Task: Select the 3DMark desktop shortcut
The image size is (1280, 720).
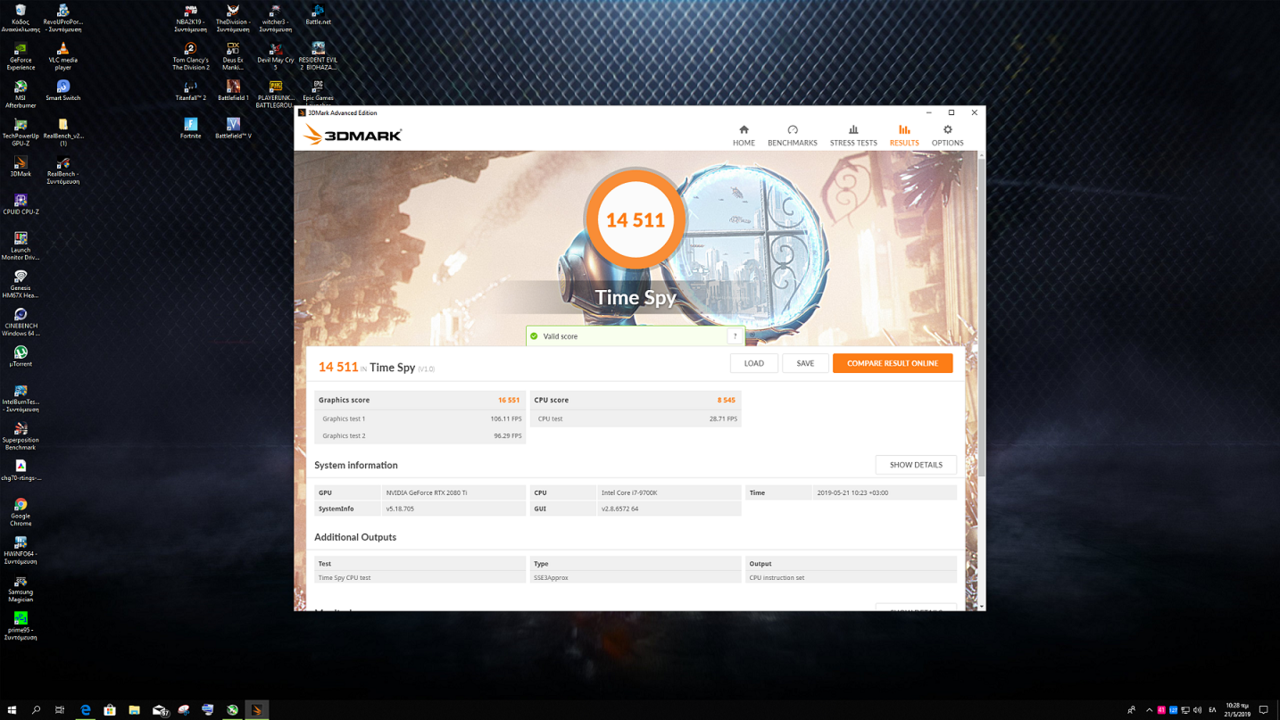Action: [20, 166]
